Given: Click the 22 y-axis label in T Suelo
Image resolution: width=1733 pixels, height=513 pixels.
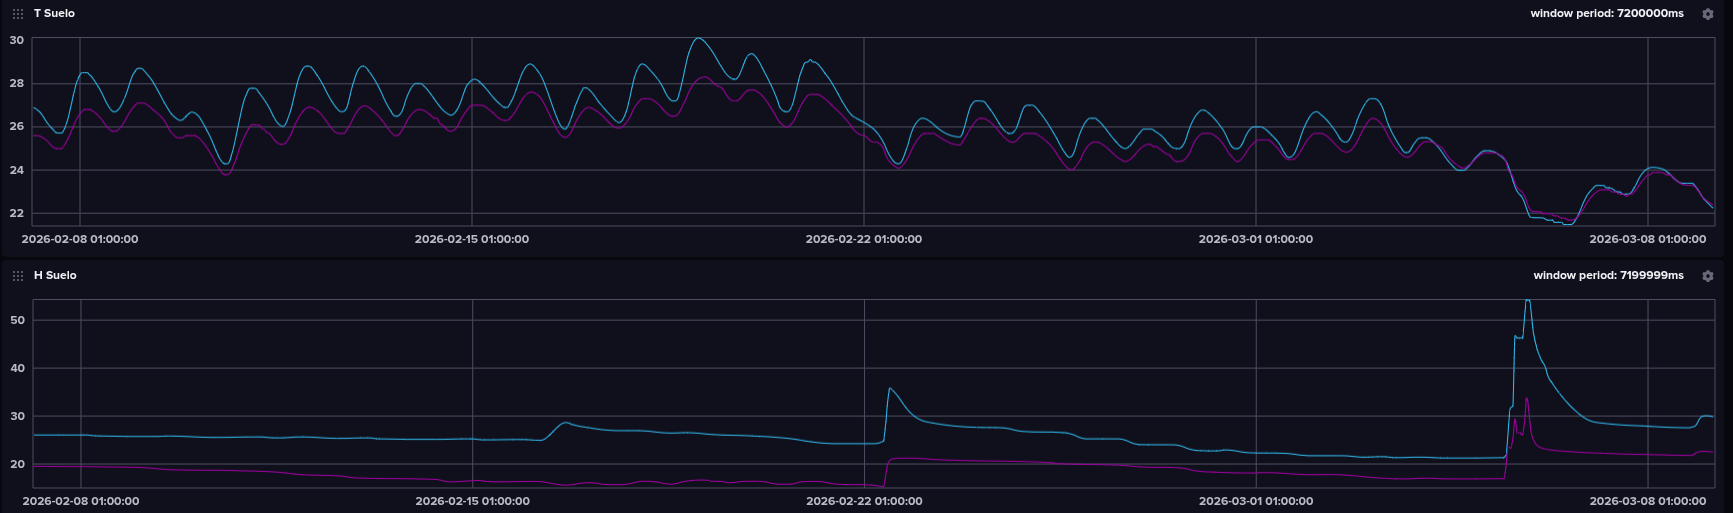Looking at the screenshot, I should (x=16, y=214).
